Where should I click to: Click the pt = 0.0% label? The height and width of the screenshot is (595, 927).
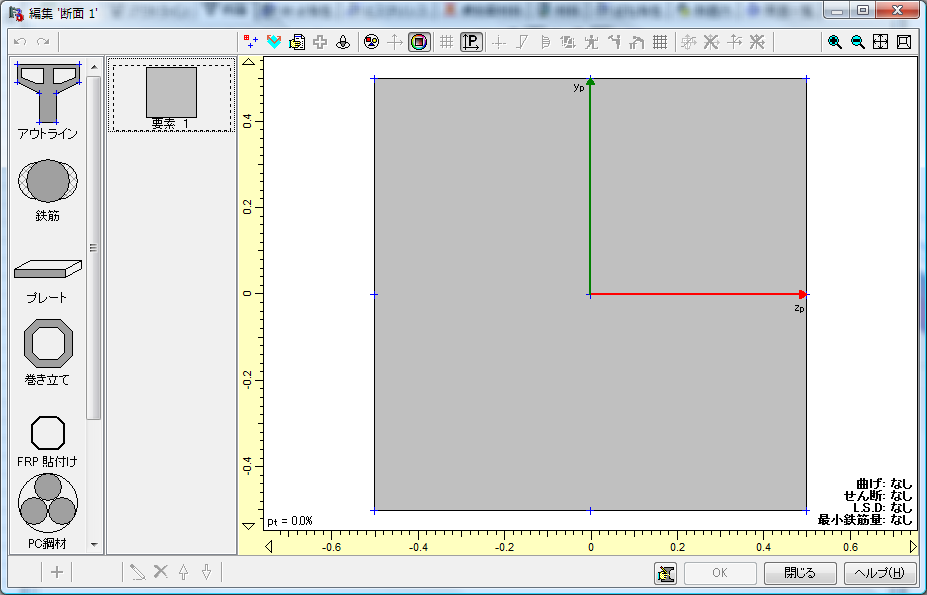[x=290, y=521]
